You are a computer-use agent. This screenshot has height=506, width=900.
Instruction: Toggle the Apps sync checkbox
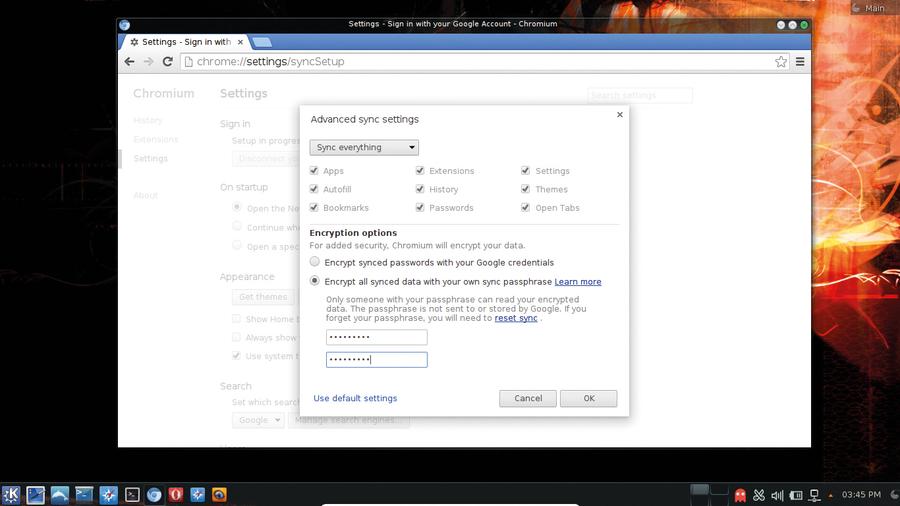[x=314, y=171]
